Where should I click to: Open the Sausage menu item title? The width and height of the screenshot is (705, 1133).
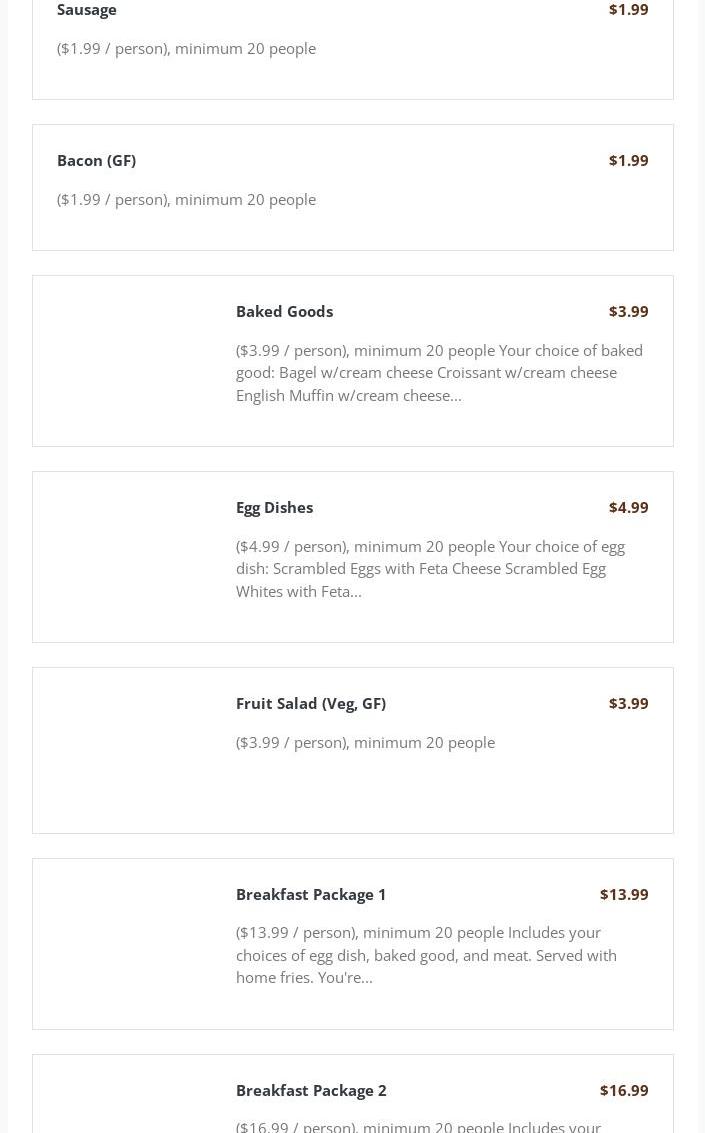(x=87, y=10)
